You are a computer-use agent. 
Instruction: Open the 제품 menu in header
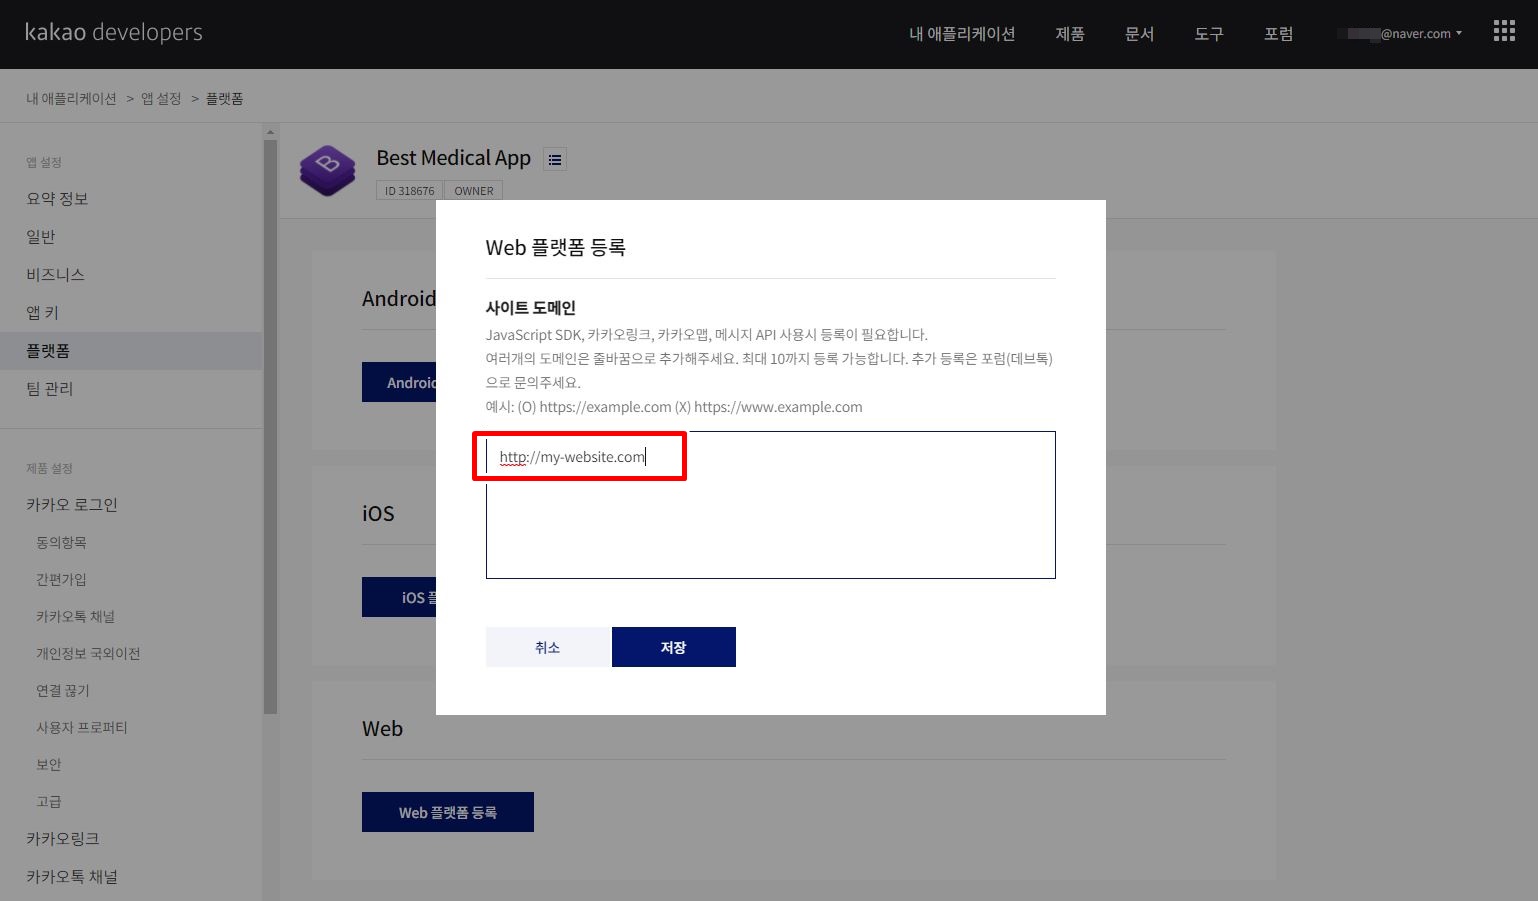(1070, 34)
